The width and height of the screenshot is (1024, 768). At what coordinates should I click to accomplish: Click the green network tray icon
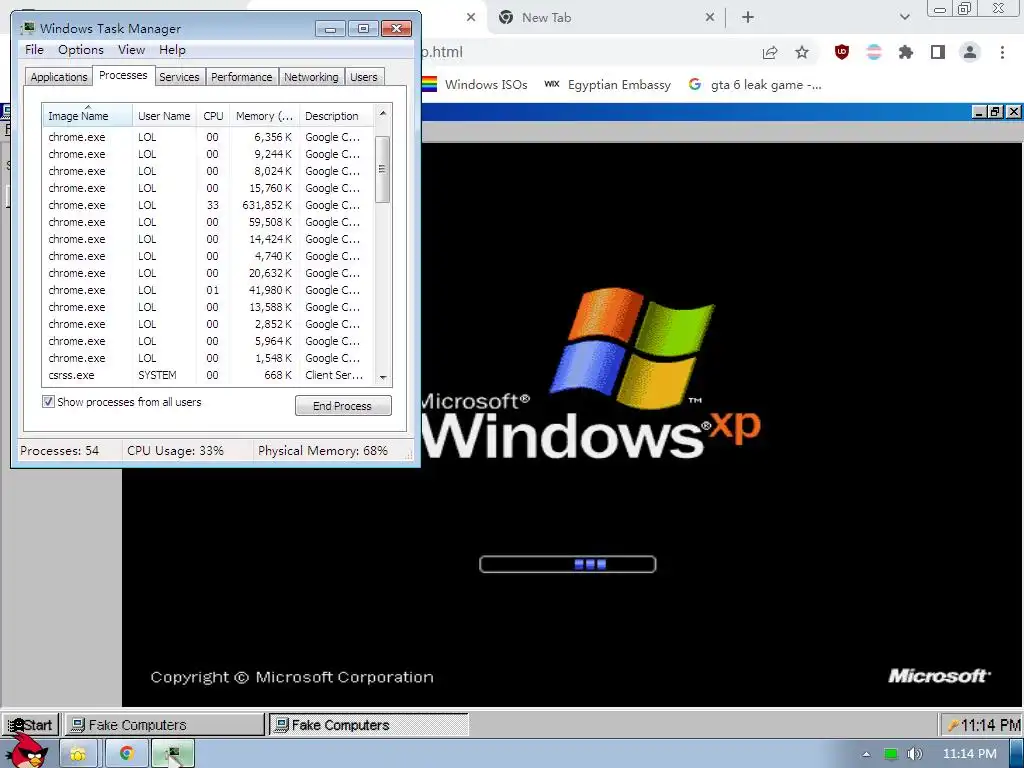[x=890, y=754]
